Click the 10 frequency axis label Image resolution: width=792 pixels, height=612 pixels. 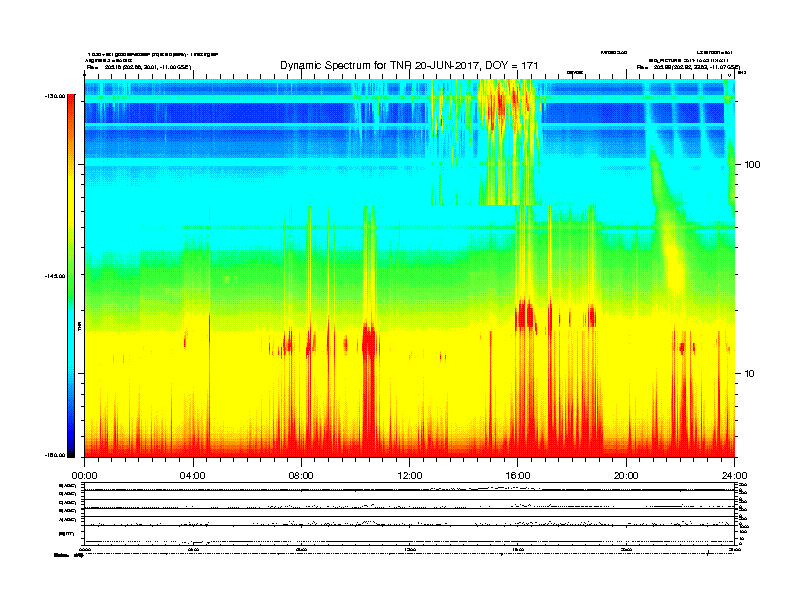[750, 374]
